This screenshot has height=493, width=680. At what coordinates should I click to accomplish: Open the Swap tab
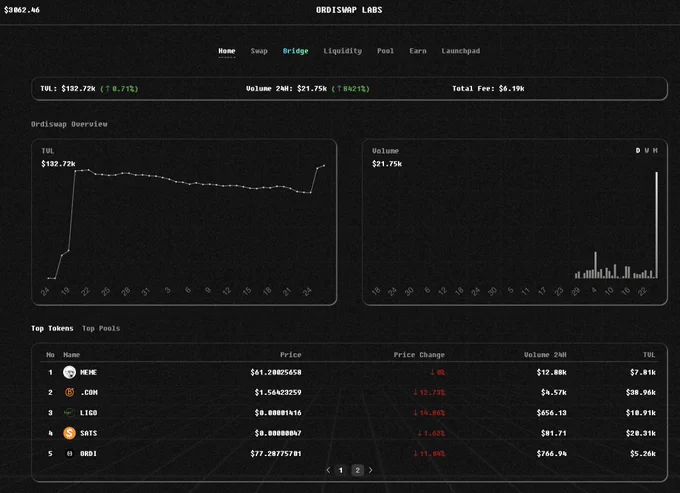(x=259, y=51)
